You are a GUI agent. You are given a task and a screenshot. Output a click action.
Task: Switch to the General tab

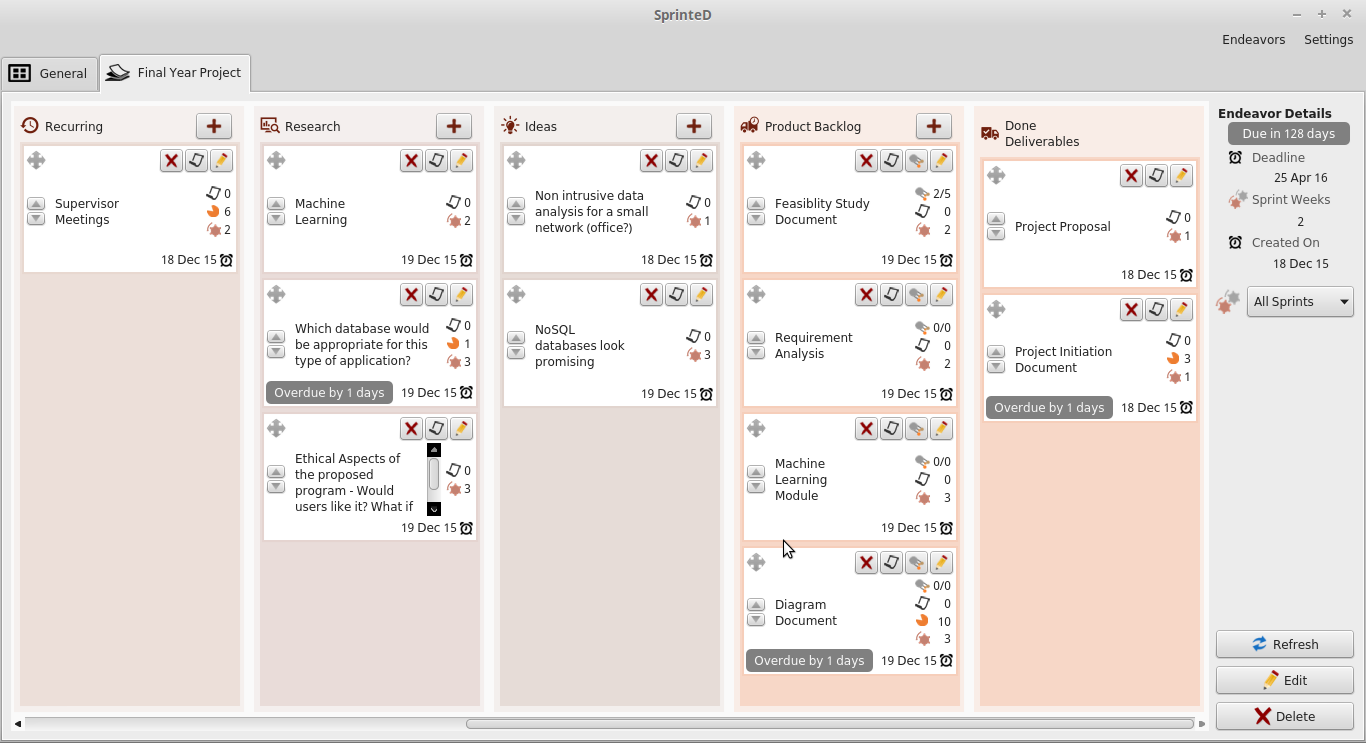(49, 73)
